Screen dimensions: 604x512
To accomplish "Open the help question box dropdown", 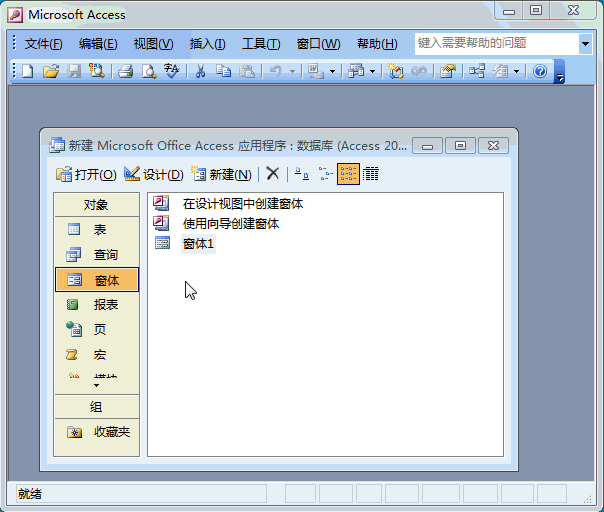I will click(x=585, y=44).
